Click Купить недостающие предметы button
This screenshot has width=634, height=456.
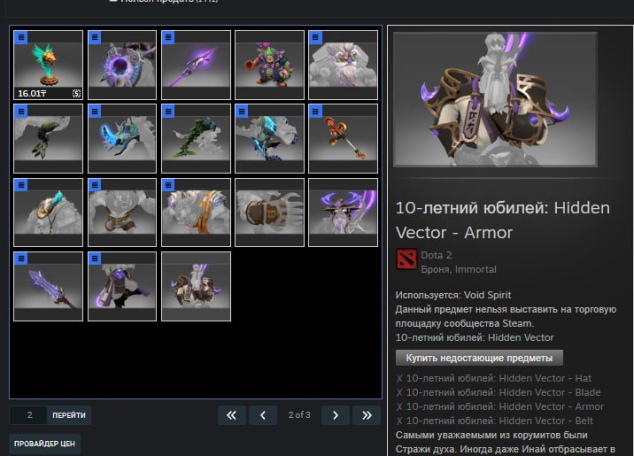pos(480,358)
